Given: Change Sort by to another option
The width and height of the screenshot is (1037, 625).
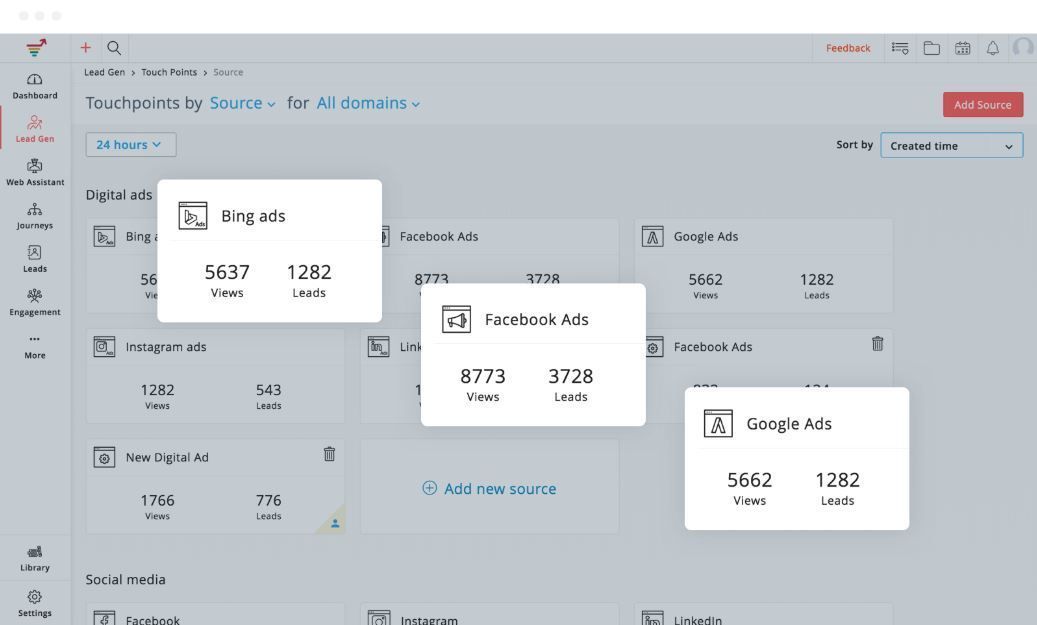Looking at the screenshot, I should point(951,145).
